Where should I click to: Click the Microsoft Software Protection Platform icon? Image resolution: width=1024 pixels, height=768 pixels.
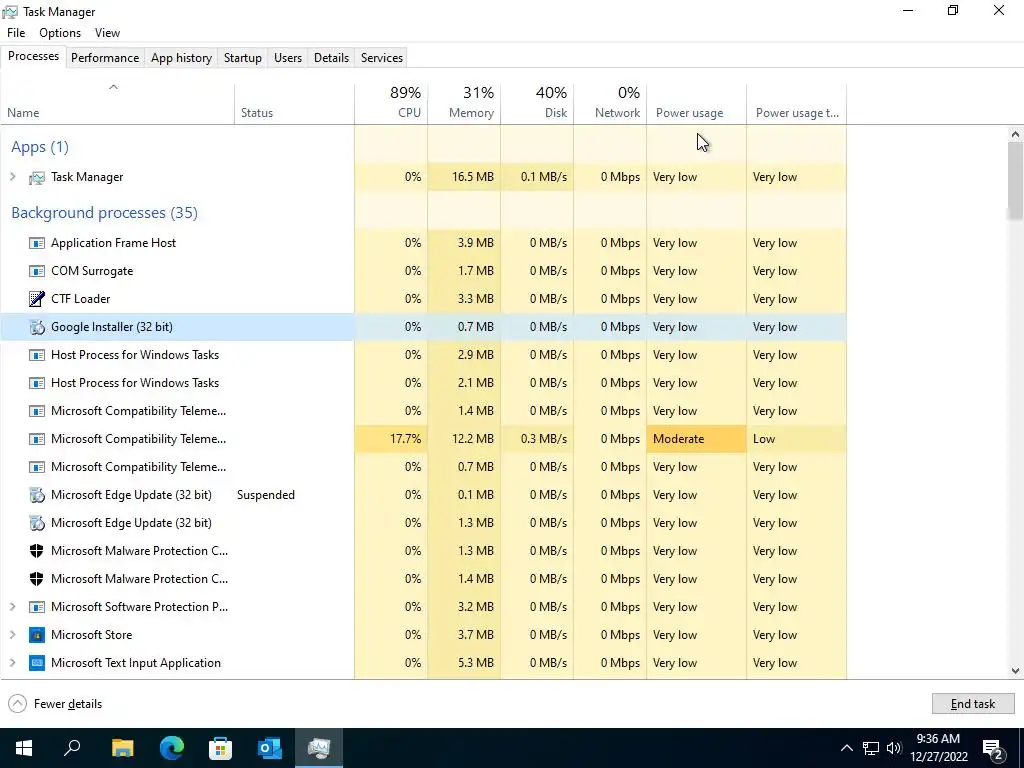37,607
